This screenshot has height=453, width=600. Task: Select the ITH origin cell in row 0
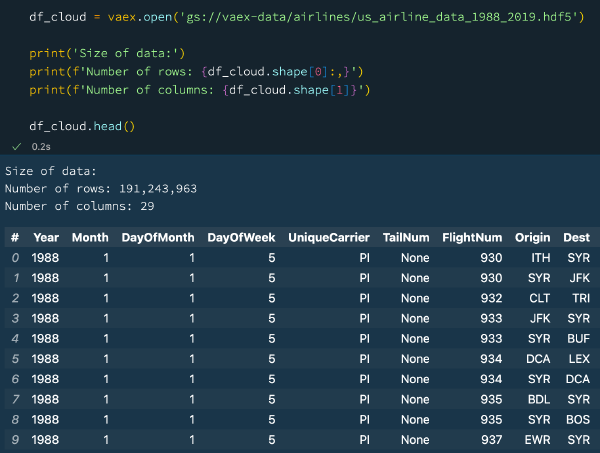(539, 258)
